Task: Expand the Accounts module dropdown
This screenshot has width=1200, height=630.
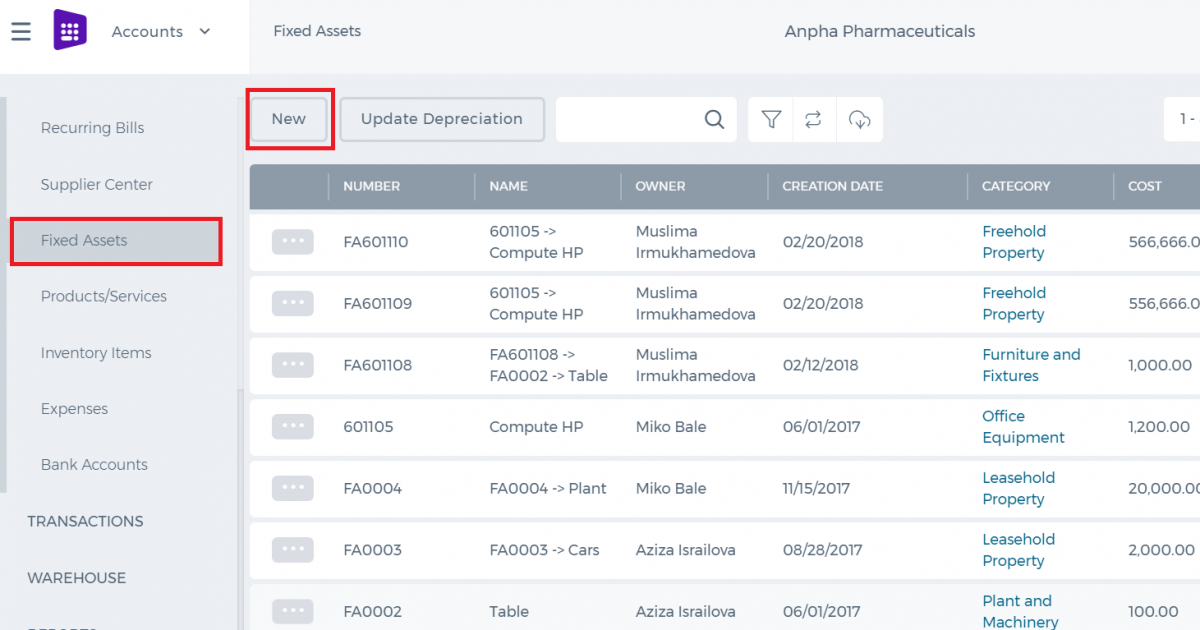Action: click(161, 32)
